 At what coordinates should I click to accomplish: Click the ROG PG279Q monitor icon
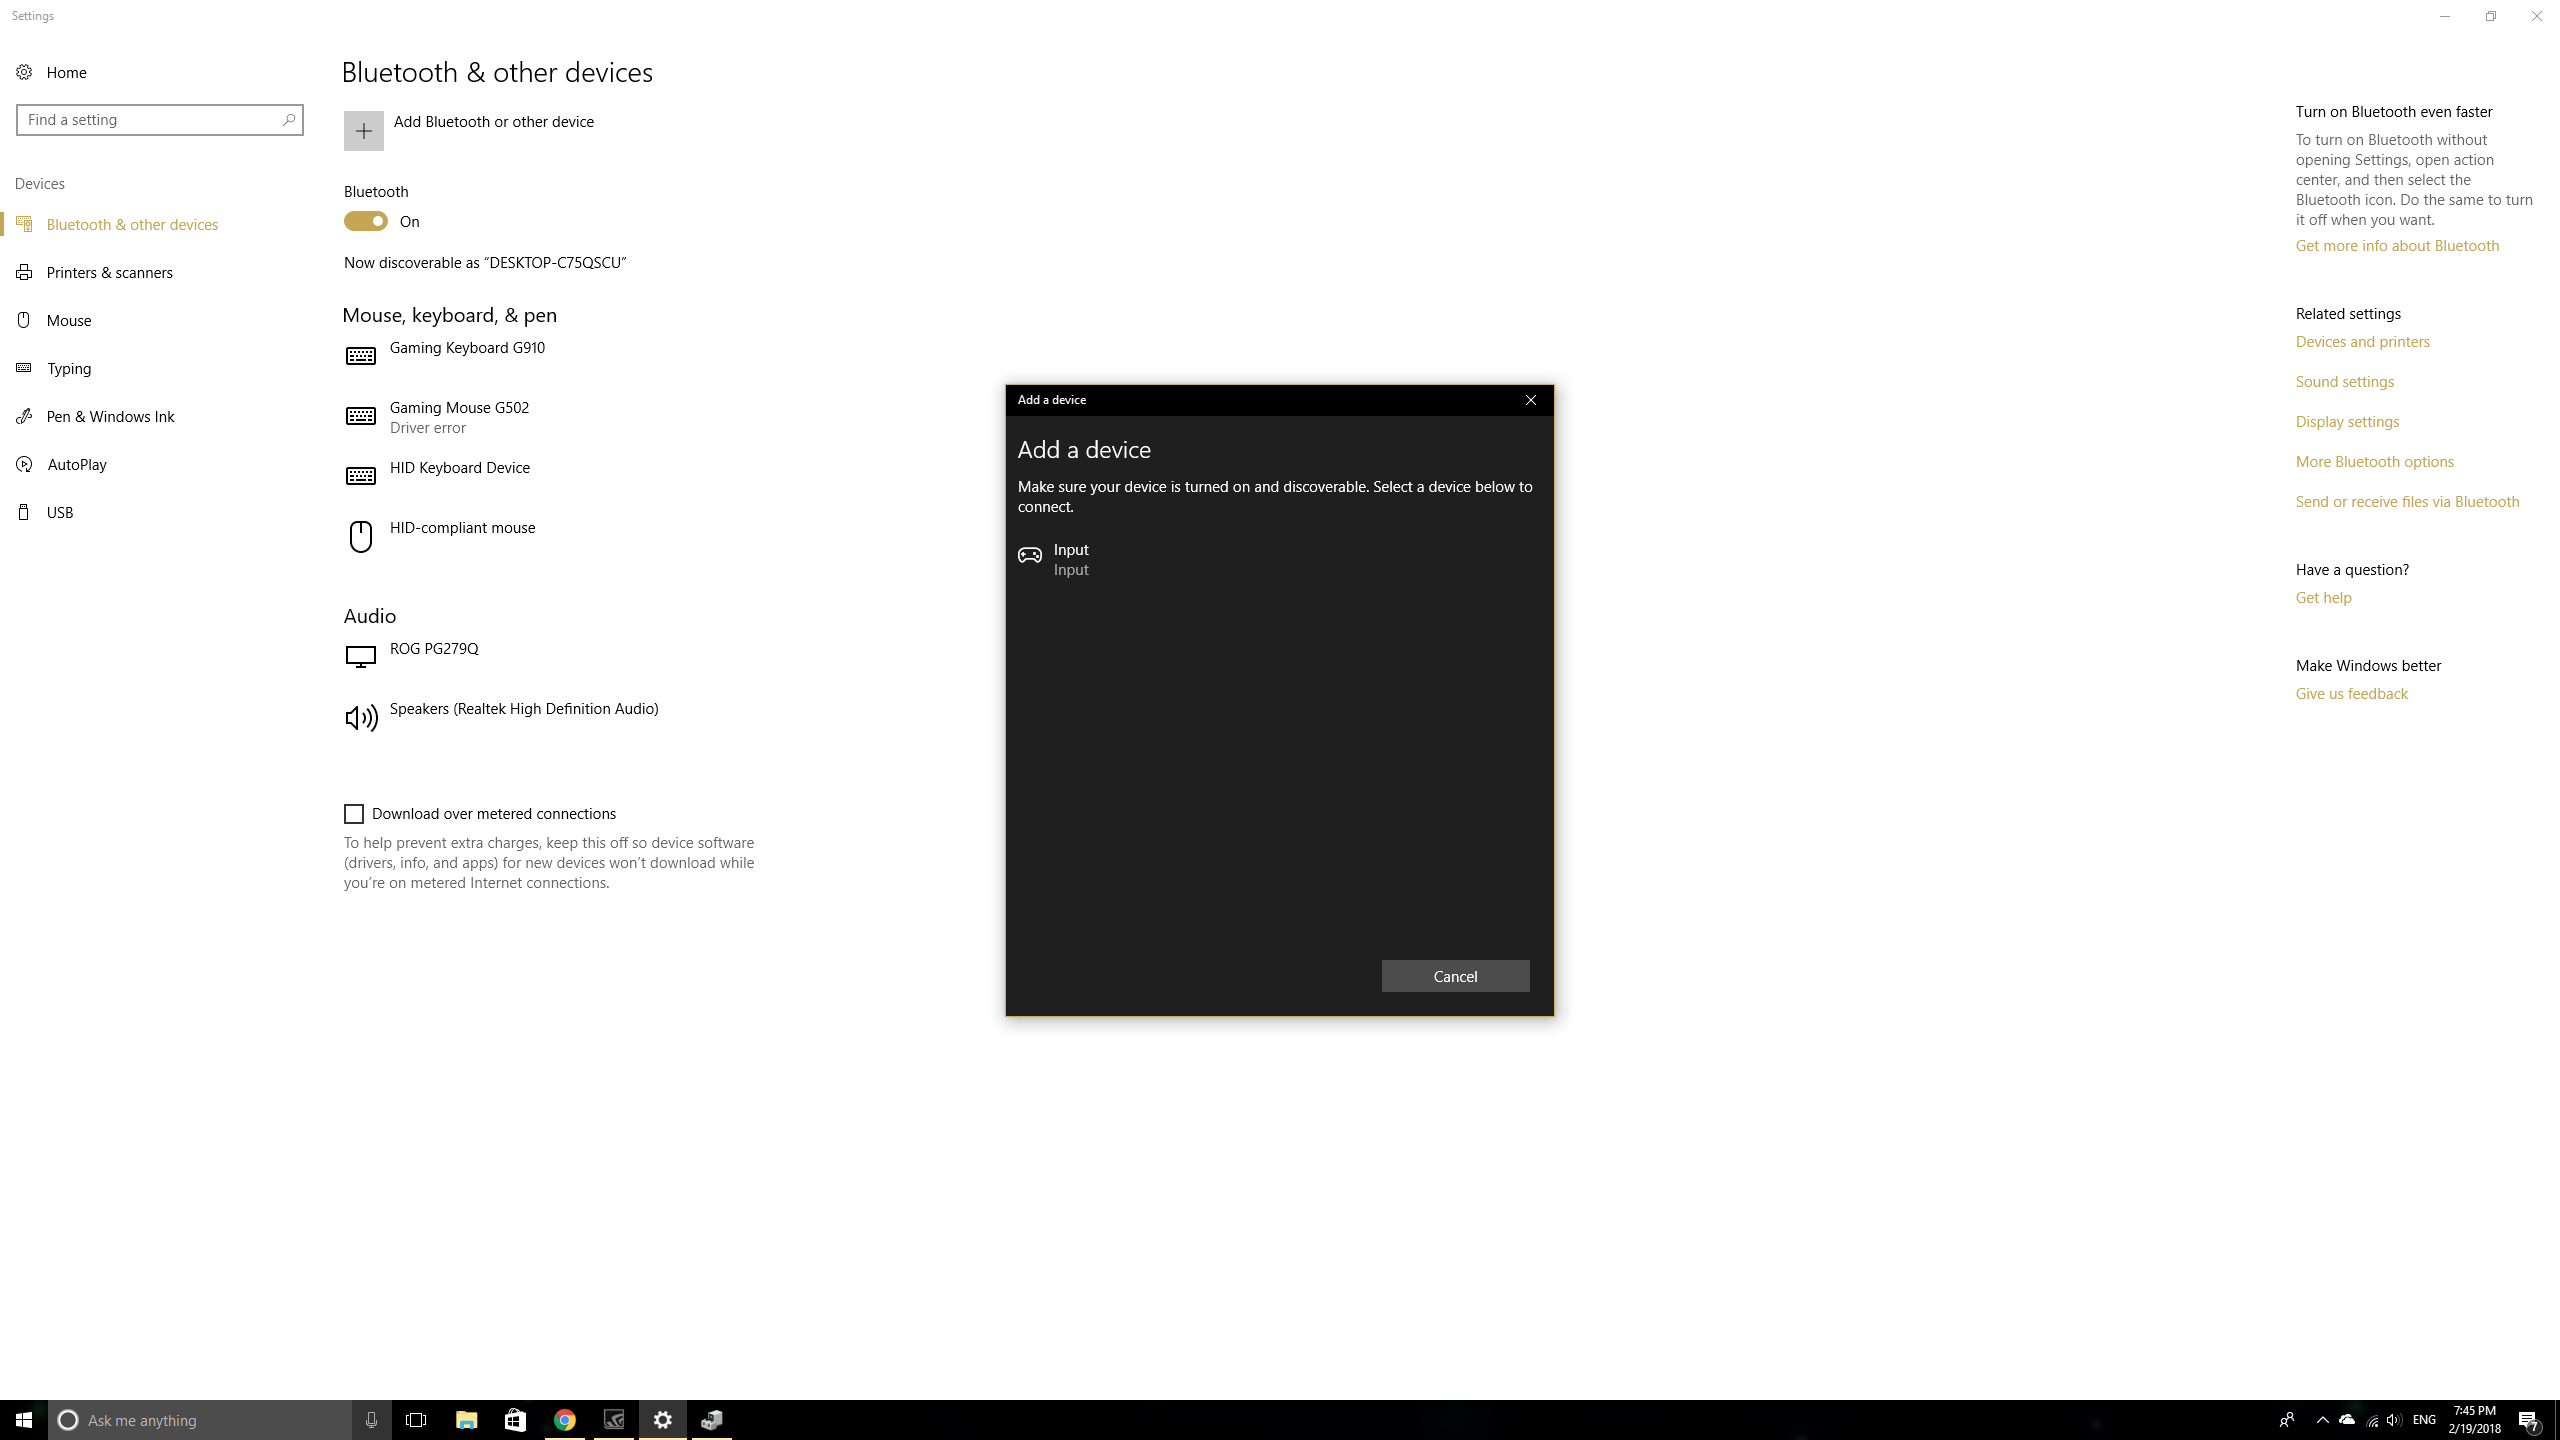pyautogui.click(x=360, y=657)
